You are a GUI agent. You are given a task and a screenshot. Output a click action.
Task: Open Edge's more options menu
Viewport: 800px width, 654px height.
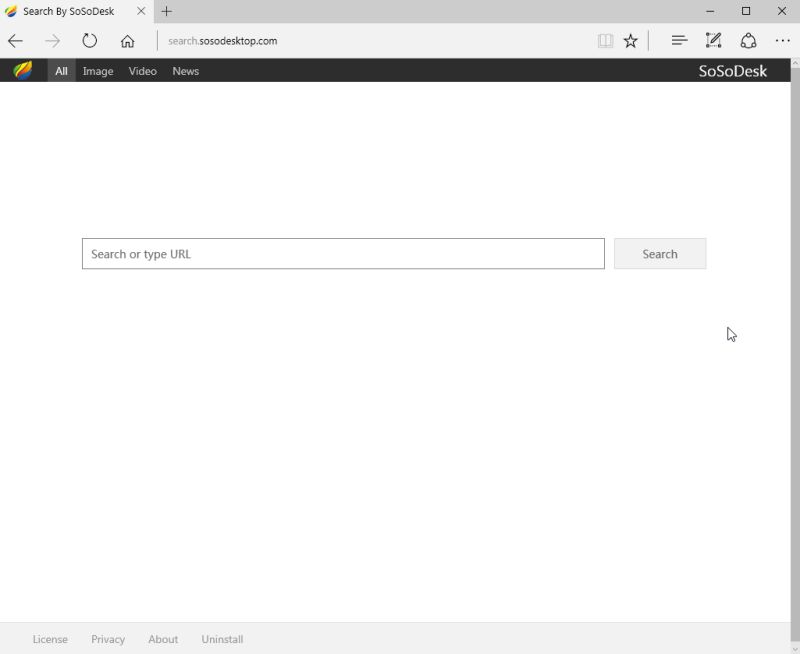coord(783,40)
